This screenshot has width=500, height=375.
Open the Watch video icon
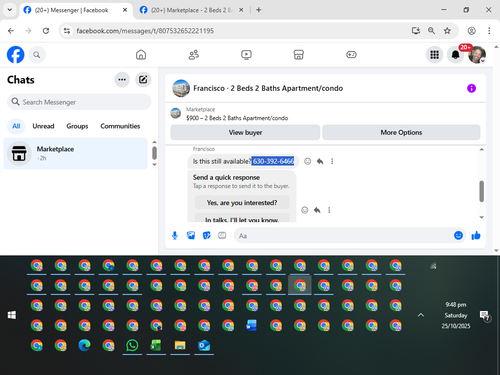(x=246, y=55)
